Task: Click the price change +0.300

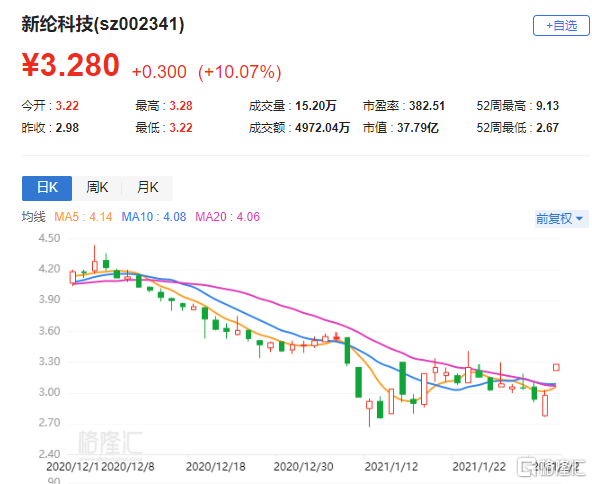Action: click(159, 72)
